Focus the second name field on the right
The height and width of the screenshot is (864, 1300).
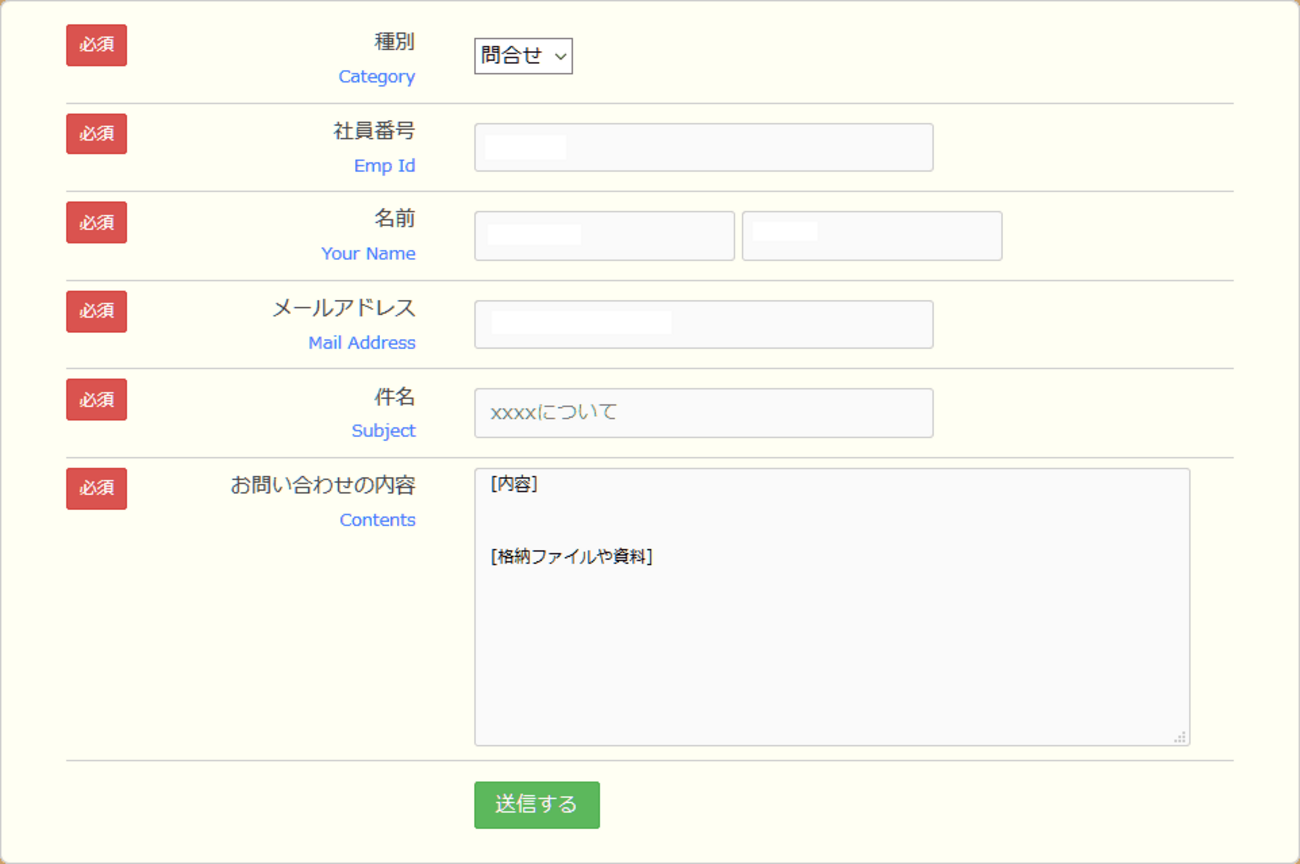[x=871, y=236]
